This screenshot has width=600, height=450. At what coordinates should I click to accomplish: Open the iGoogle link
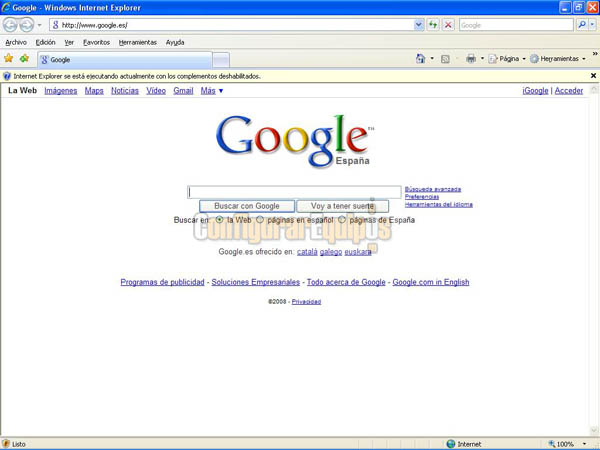coord(535,91)
